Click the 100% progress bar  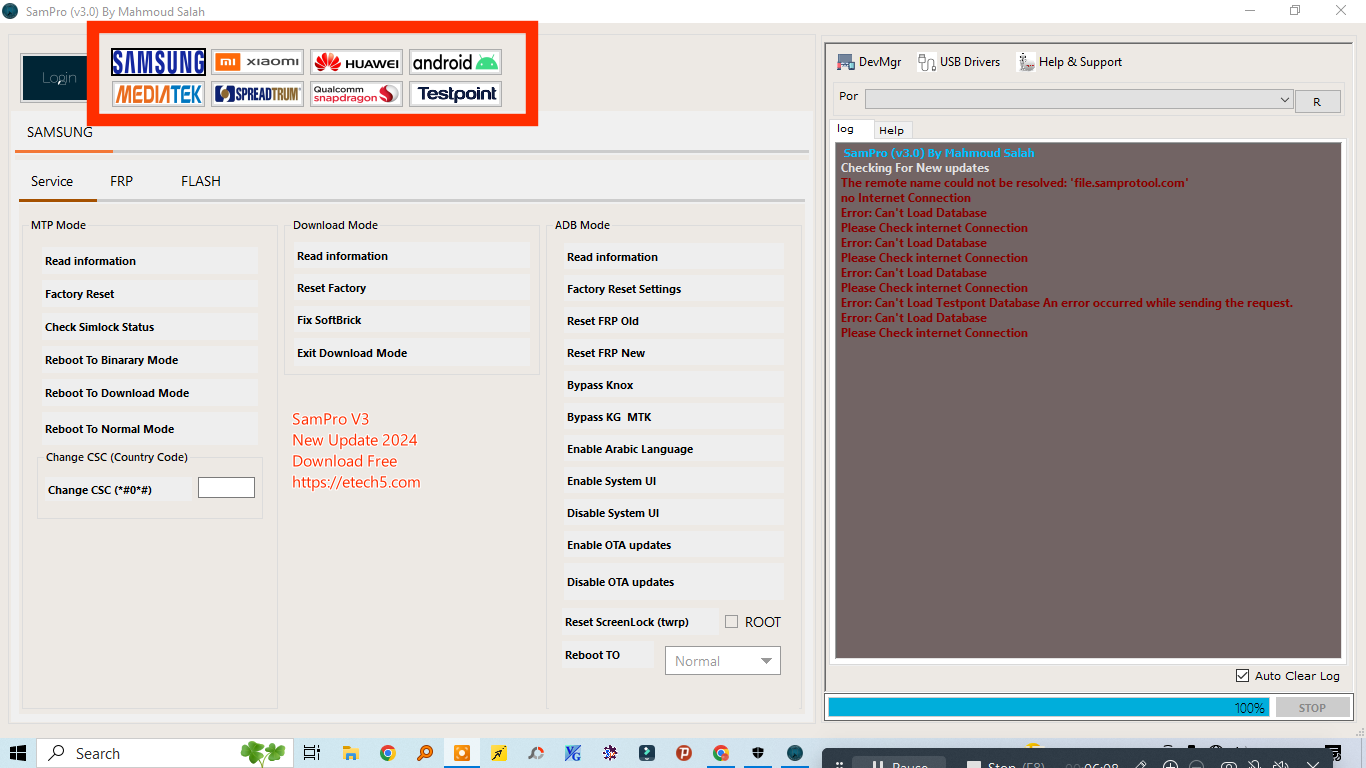1049,707
